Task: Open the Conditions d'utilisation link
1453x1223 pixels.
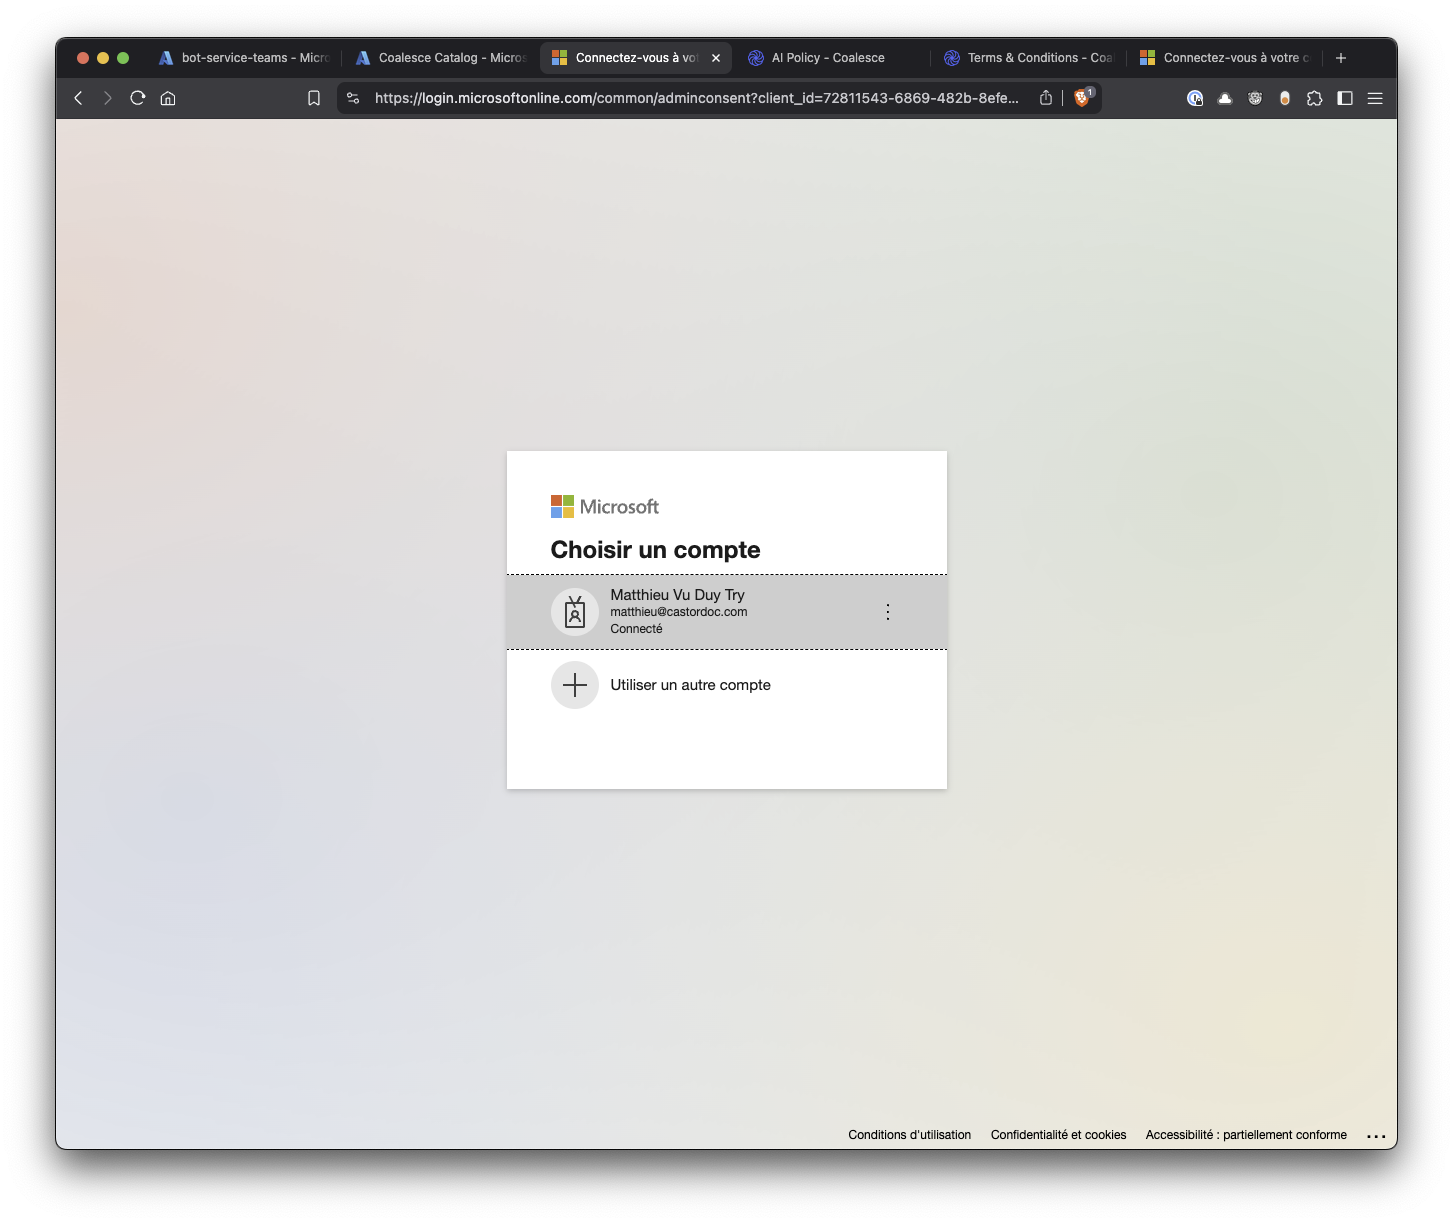Action: [909, 1135]
